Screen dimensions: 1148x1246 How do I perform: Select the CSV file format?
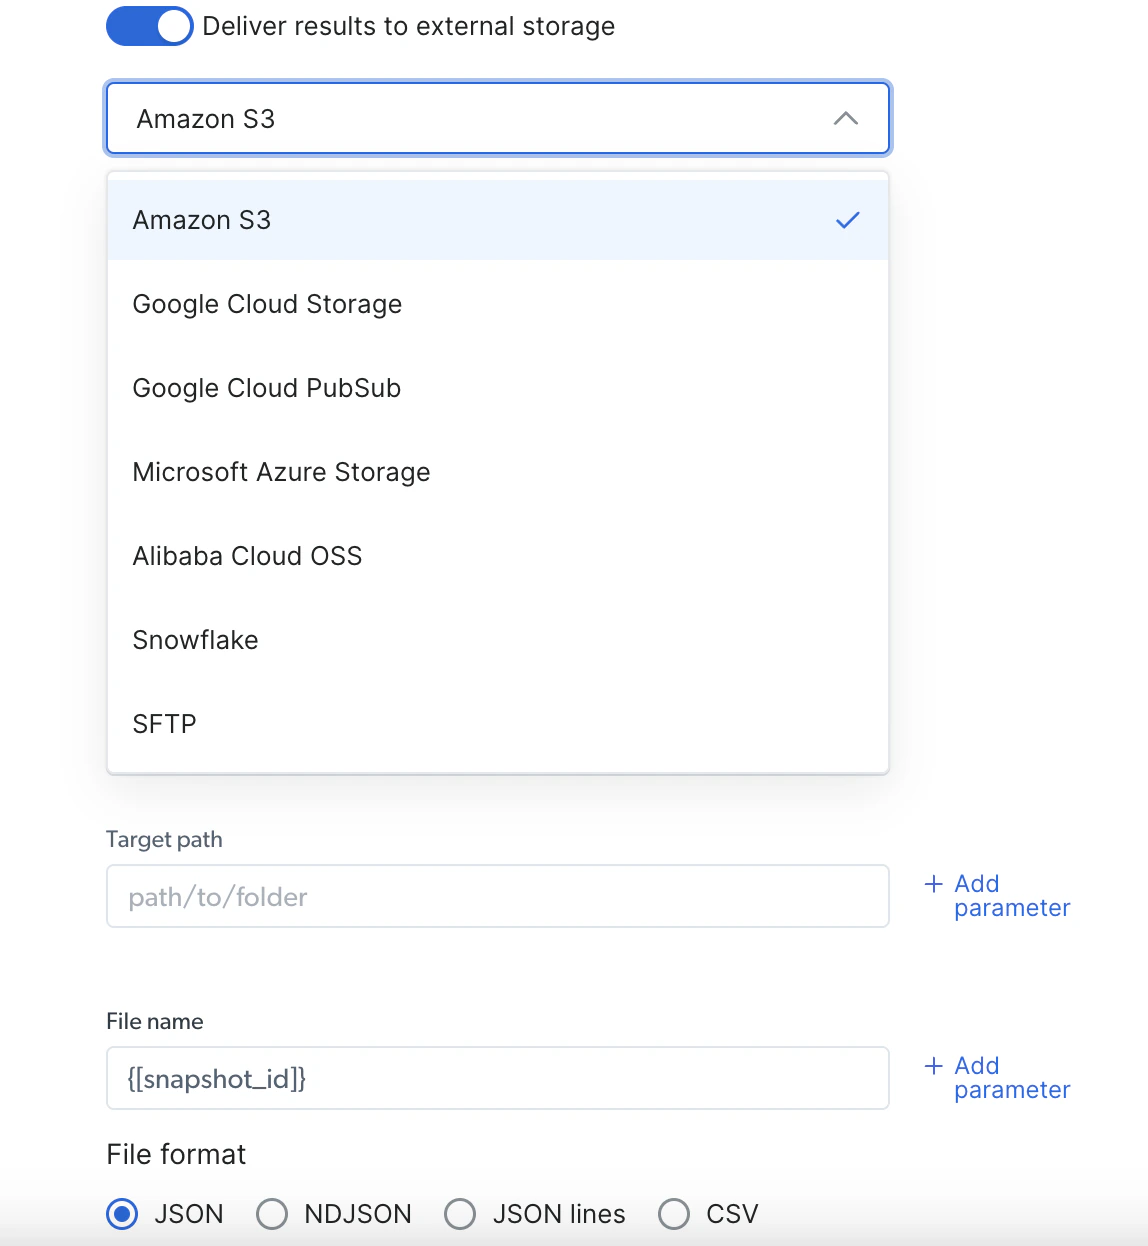[x=673, y=1214]
